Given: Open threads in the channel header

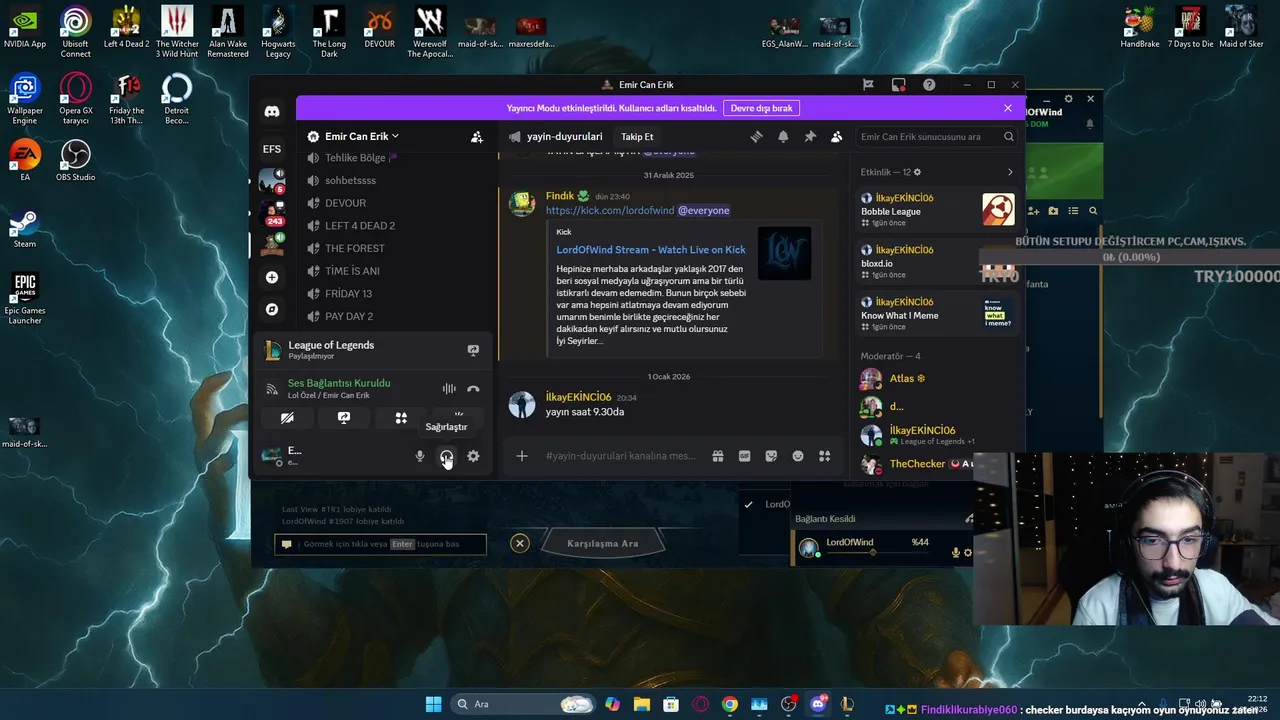Looking at the screenshot, I should (757, 137).
